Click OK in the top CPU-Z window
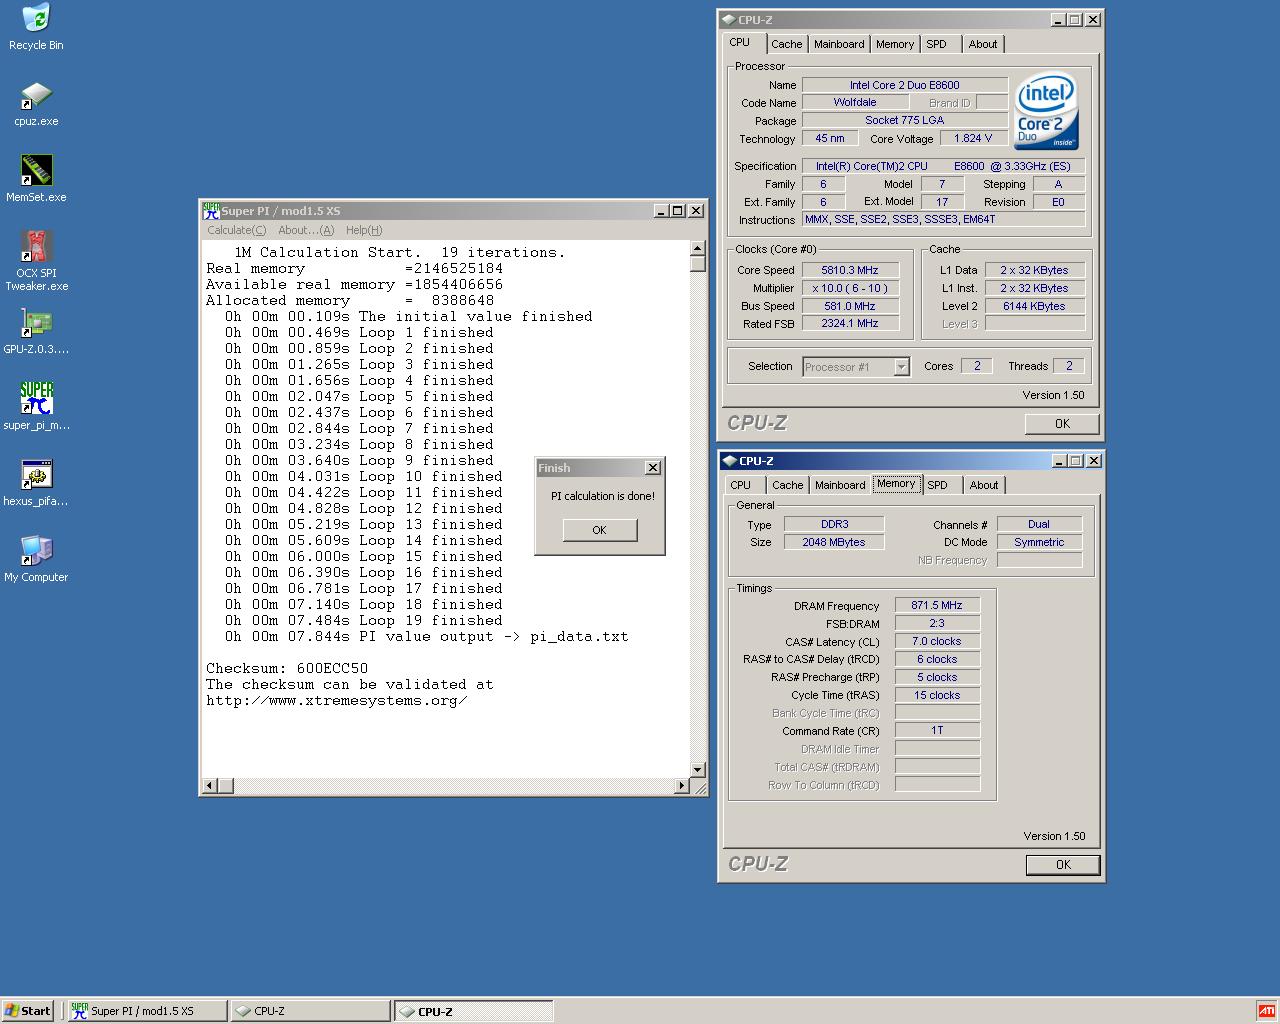 click(1062, 424)
